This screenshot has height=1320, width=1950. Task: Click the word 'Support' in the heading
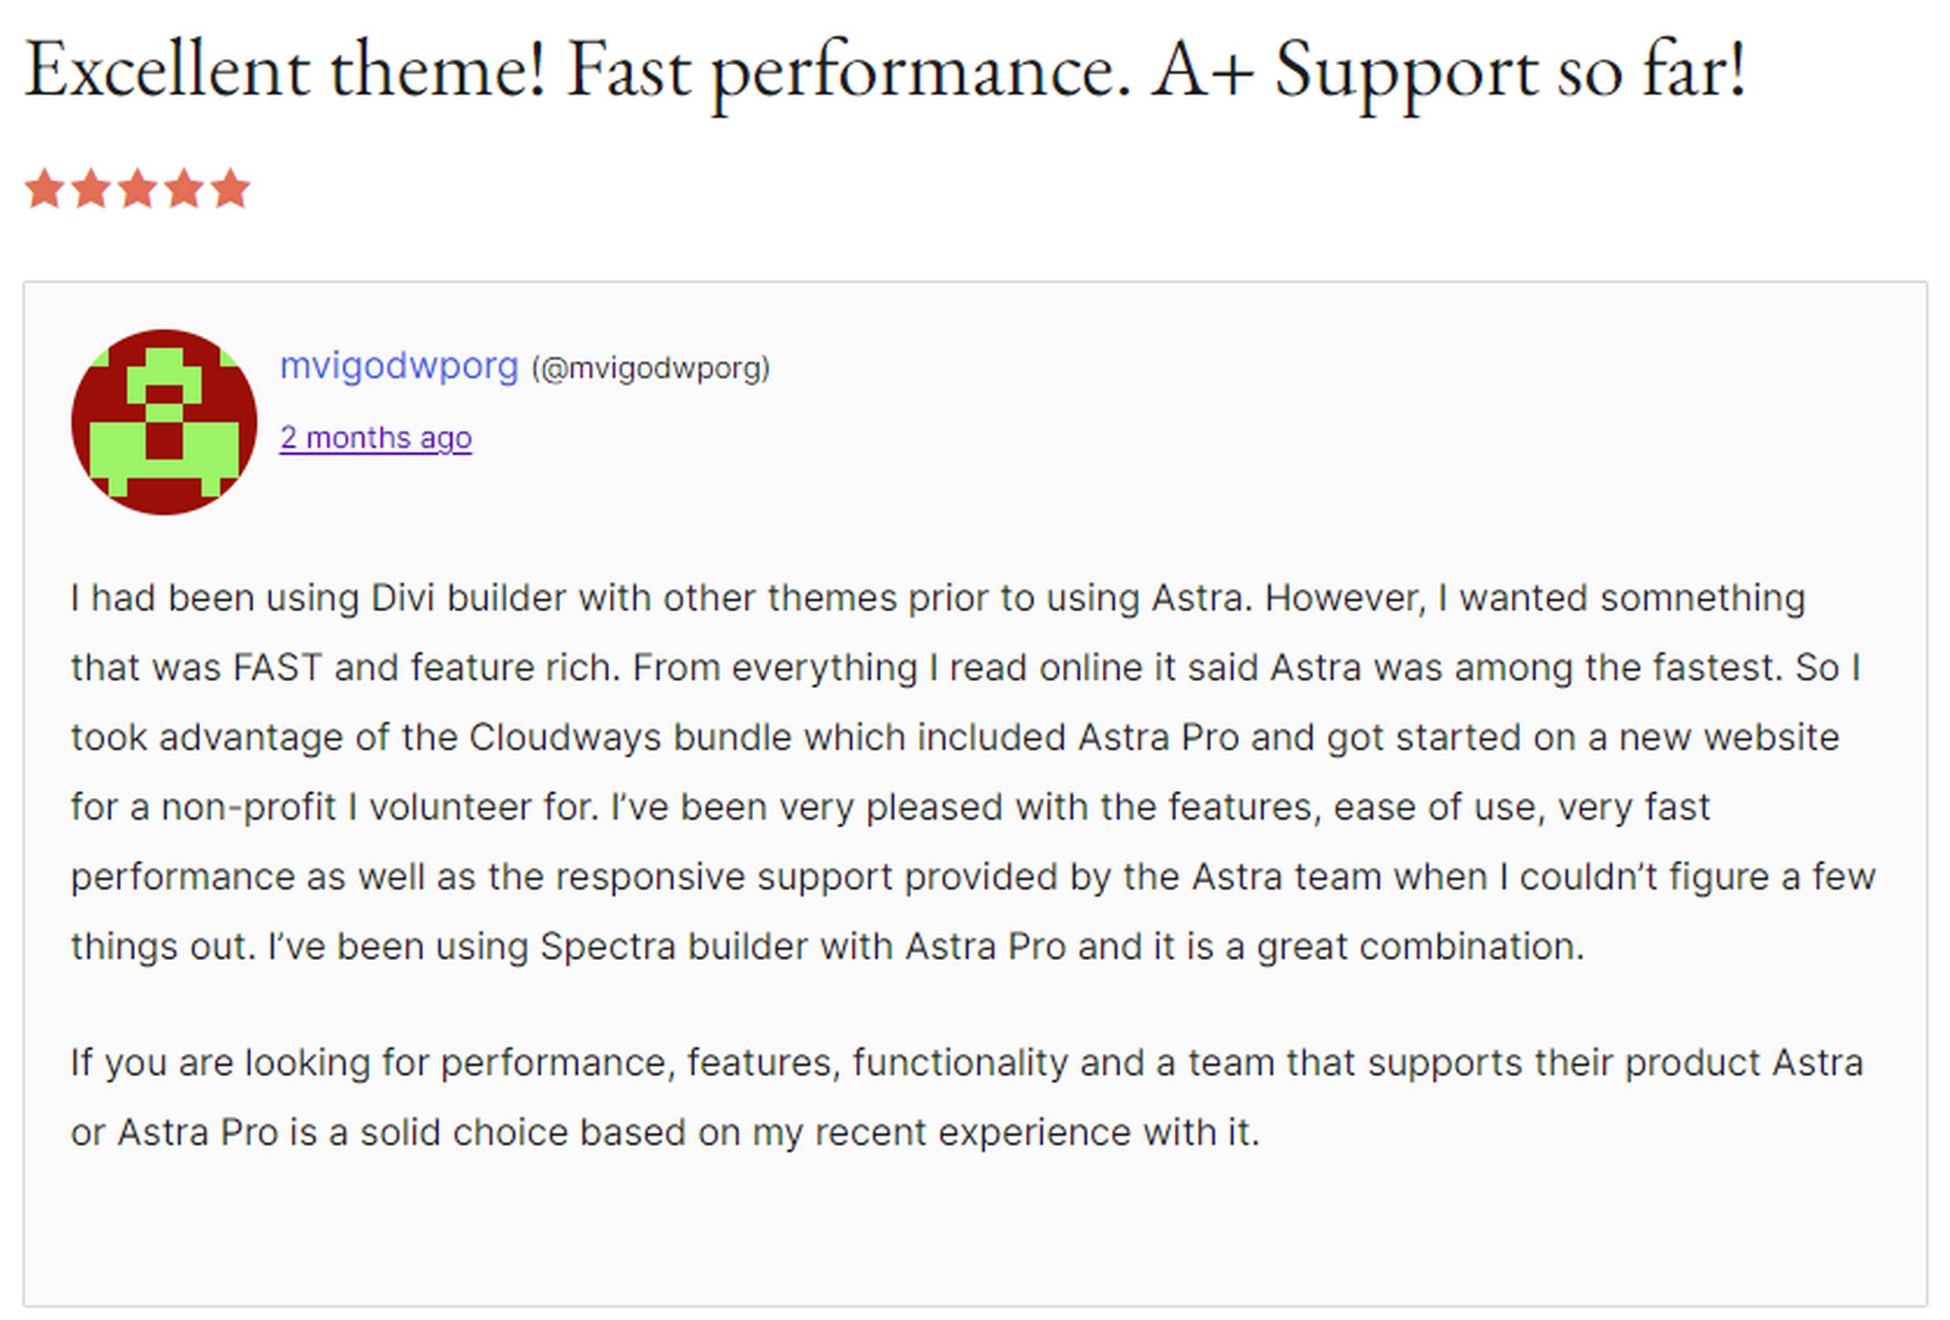coord(1406,72)
